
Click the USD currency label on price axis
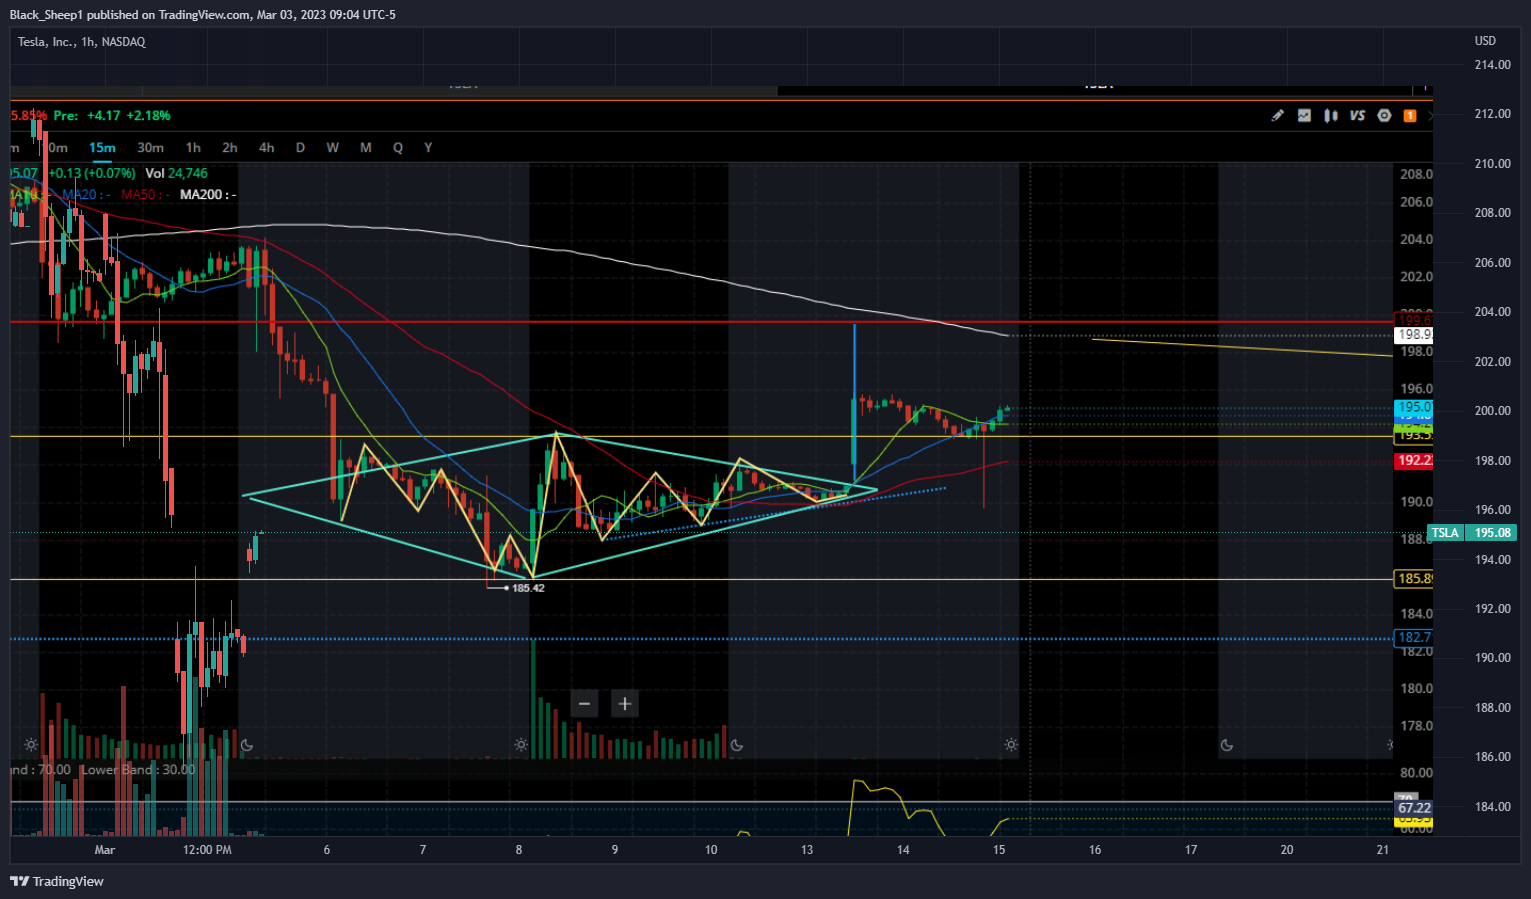1485,41
